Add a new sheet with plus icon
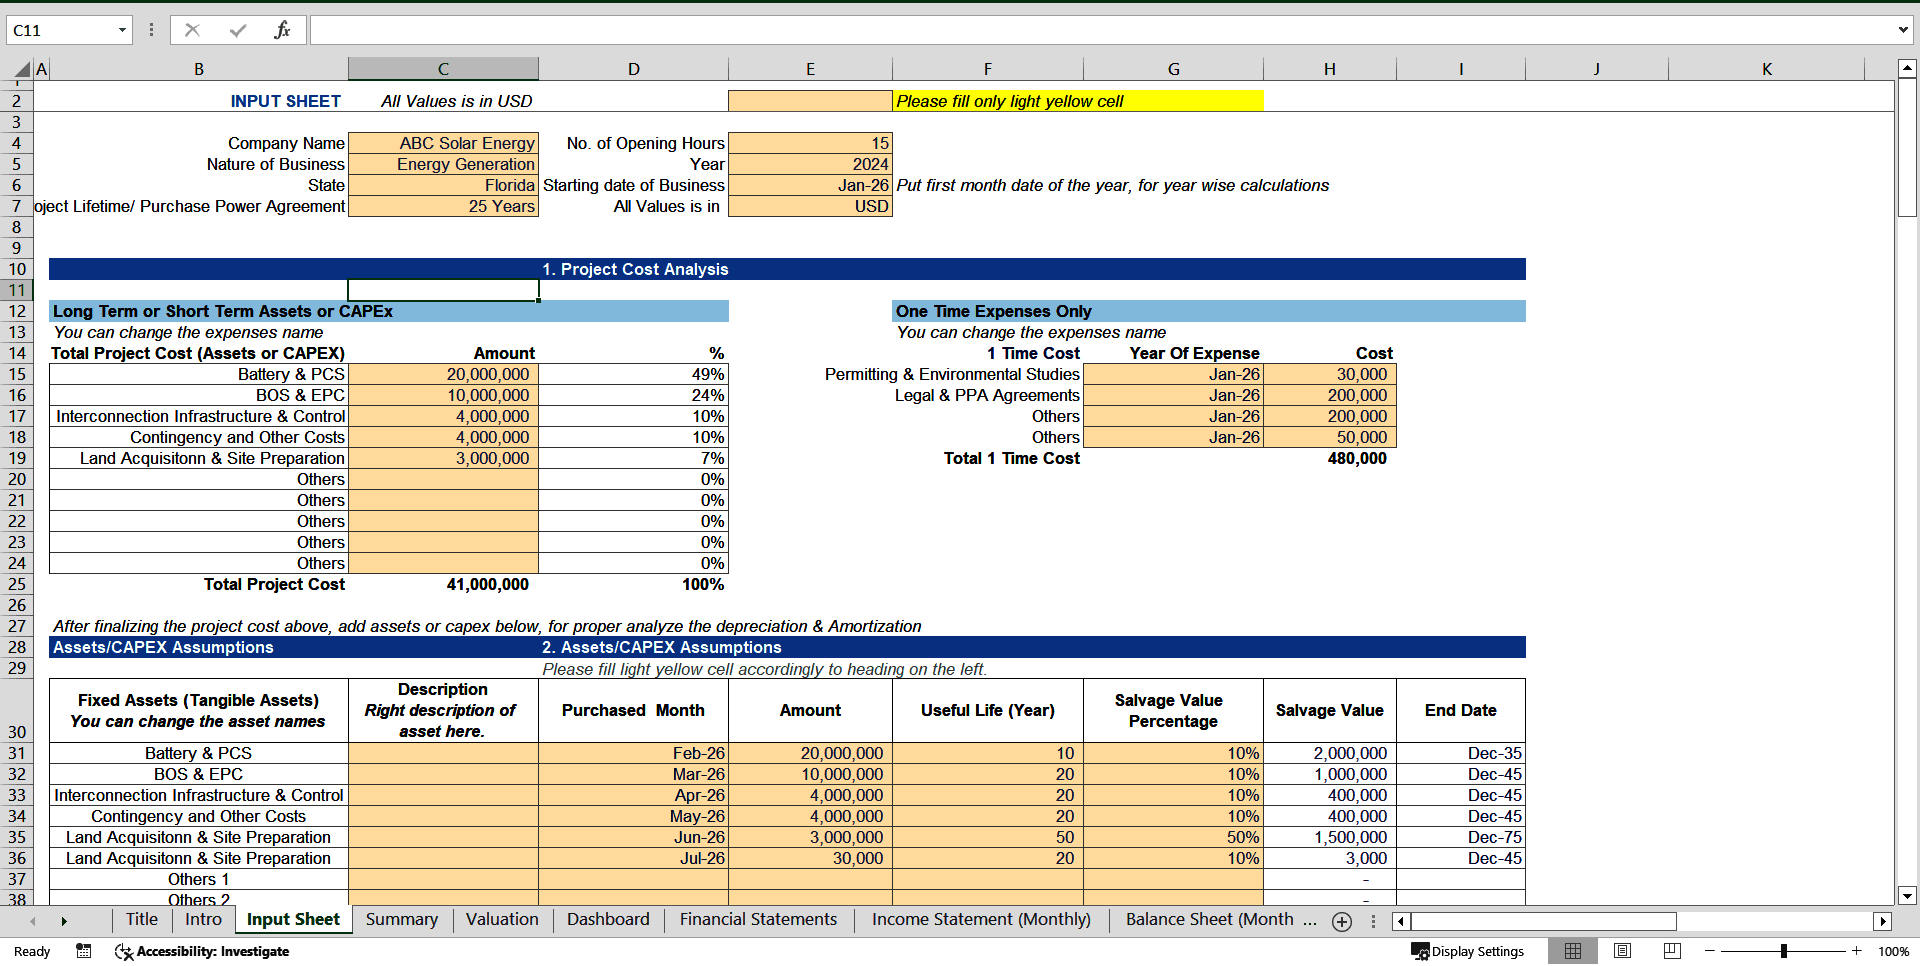The width and height of the screenshot is (1920, 966). (1342, 921)
